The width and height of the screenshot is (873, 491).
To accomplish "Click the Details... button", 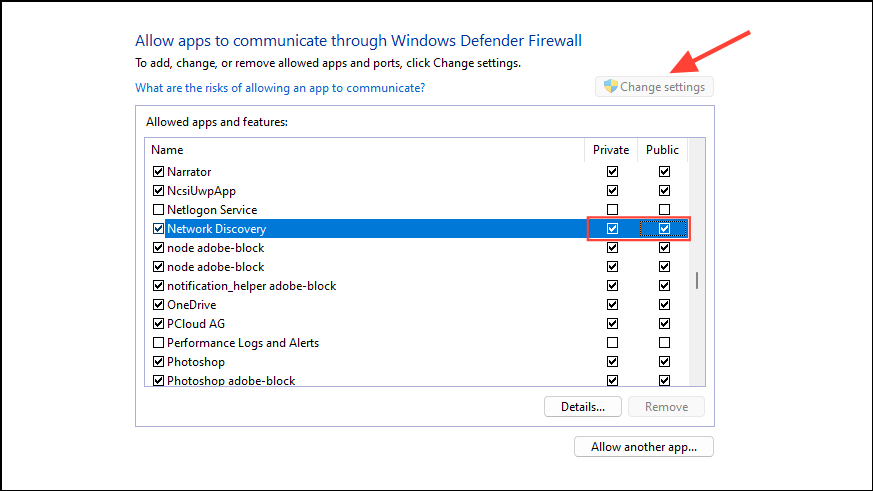I will [x=583, y=407].
